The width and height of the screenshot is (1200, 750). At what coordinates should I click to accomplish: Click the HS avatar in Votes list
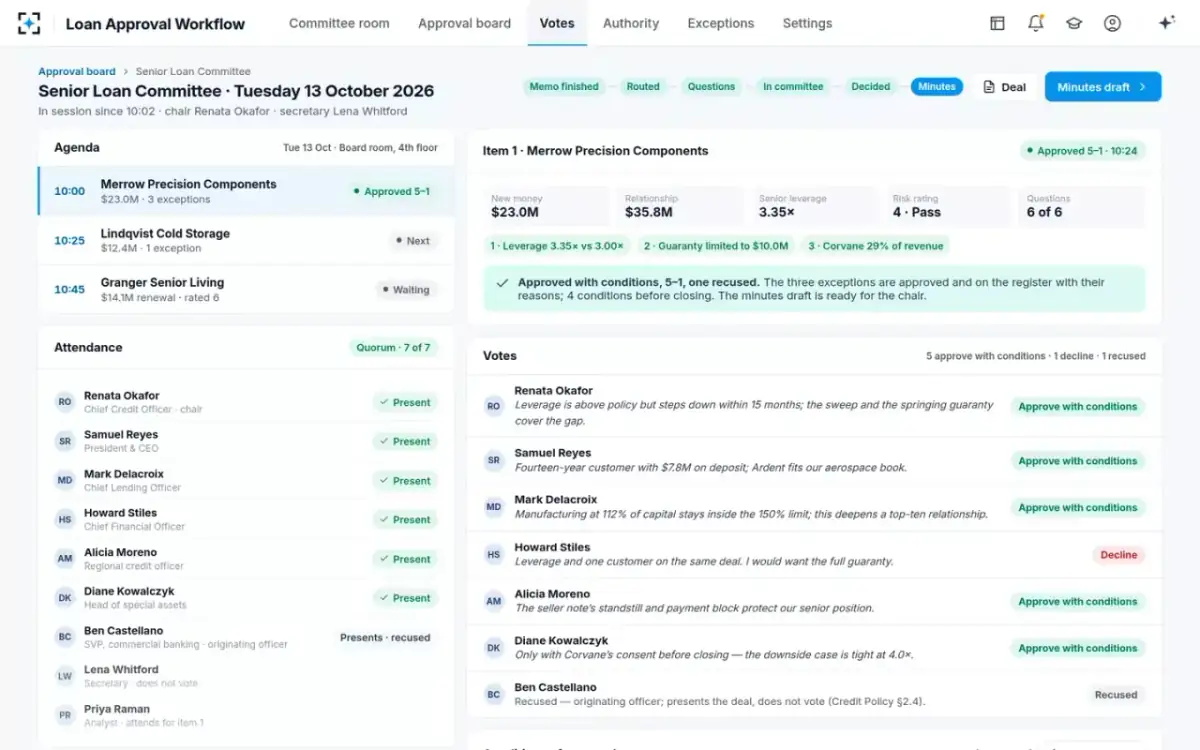tap(494, 554)
